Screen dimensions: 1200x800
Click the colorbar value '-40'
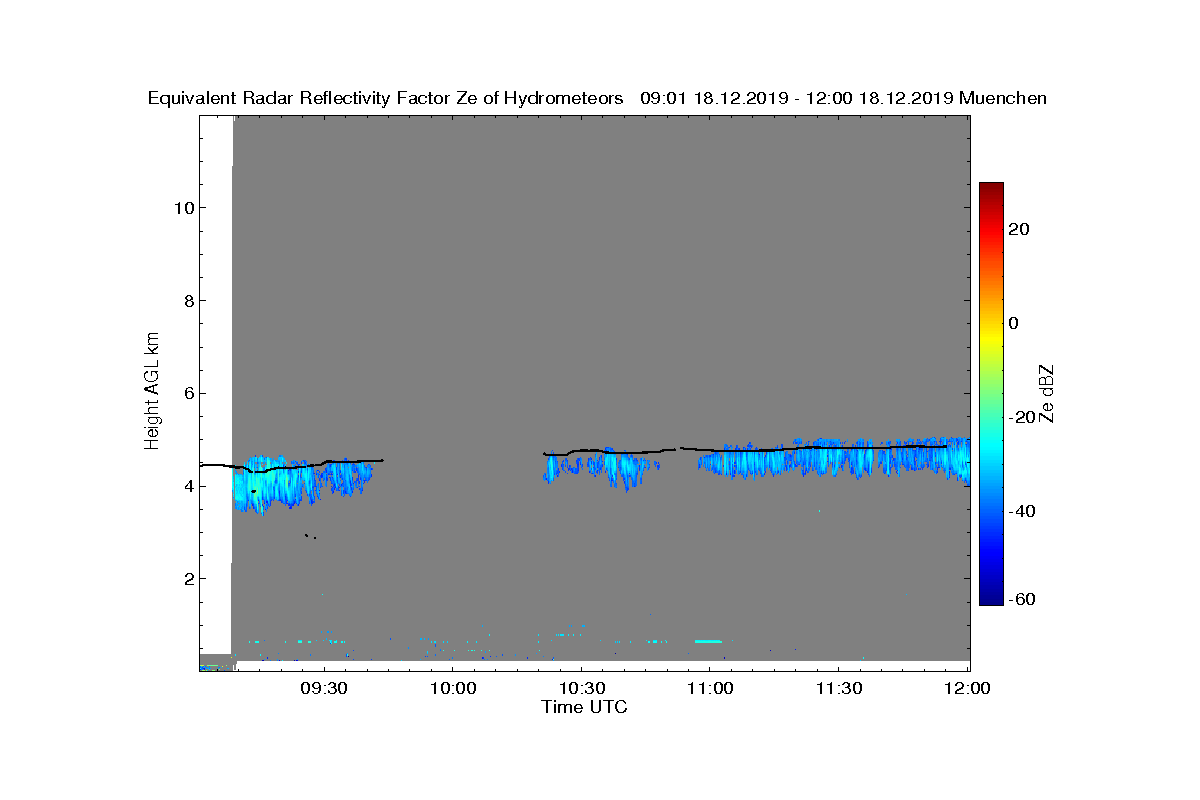[x=1023, y=511]
